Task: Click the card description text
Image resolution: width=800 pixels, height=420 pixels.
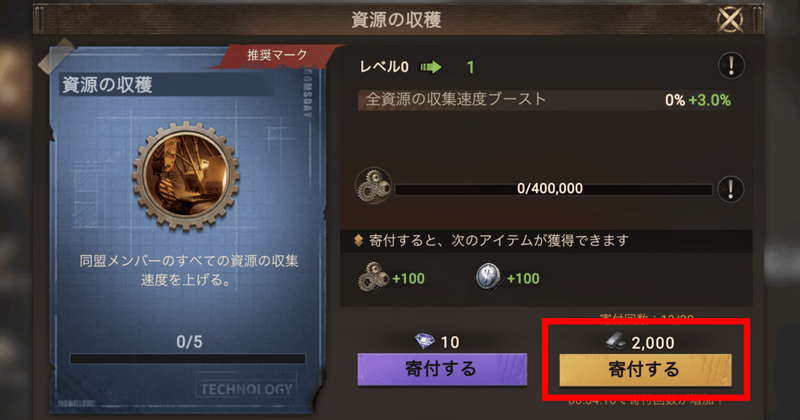Action: pos(188,270)
